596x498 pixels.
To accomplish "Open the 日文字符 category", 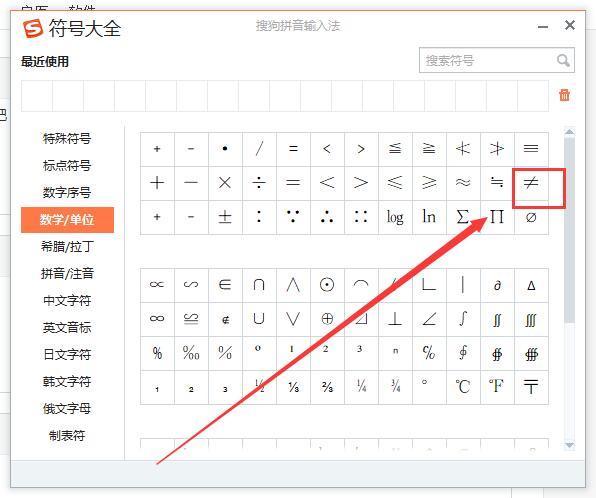I will (67, 354).
